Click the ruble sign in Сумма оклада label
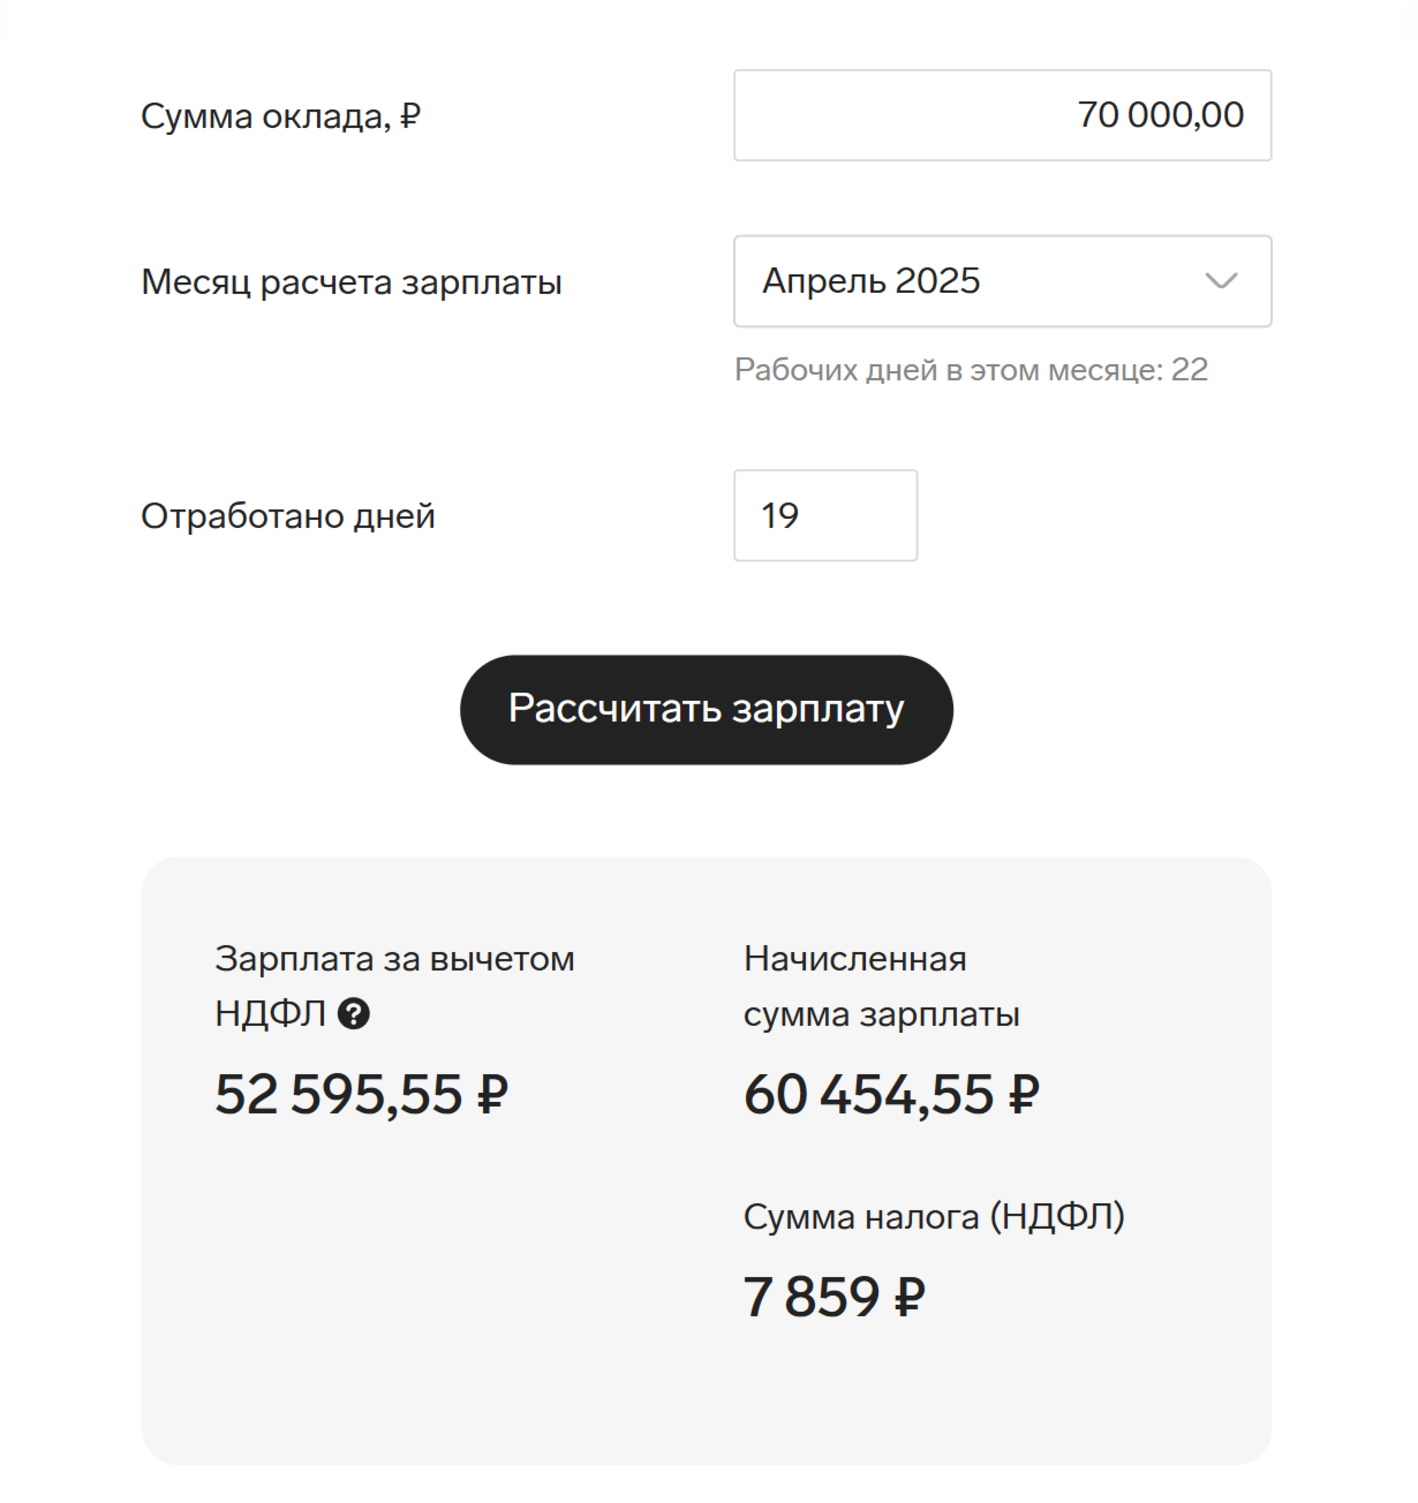Image resolution: width=1418 pixels, height=1503 pixels. (x=410, y=116)
